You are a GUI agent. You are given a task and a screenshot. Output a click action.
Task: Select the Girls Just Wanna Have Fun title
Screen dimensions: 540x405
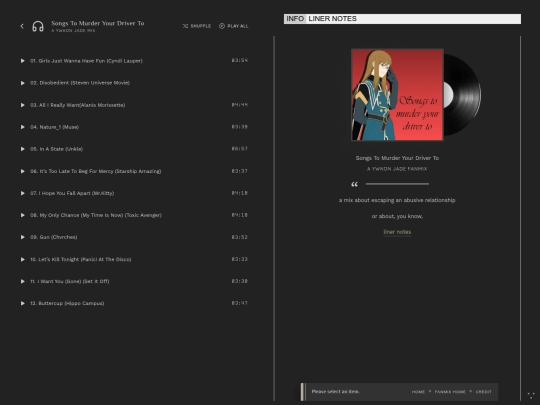click(86, 61)
